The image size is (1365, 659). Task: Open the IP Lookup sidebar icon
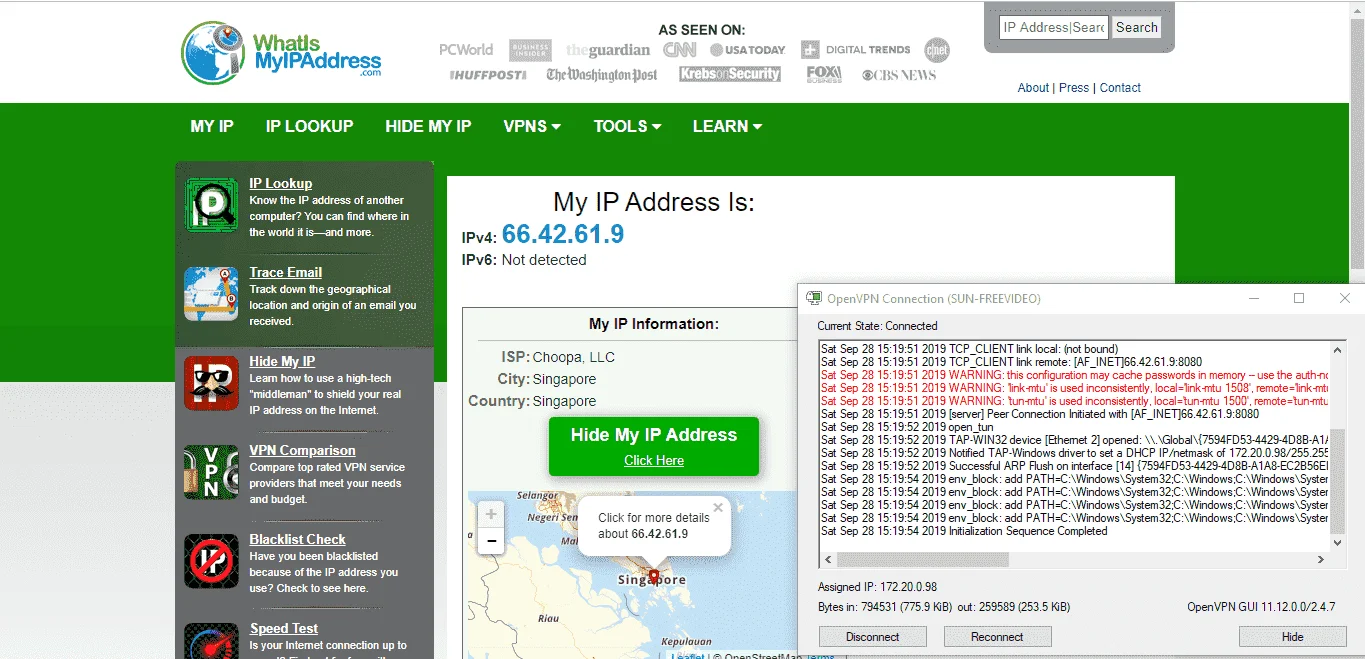(x=211, y=205)
